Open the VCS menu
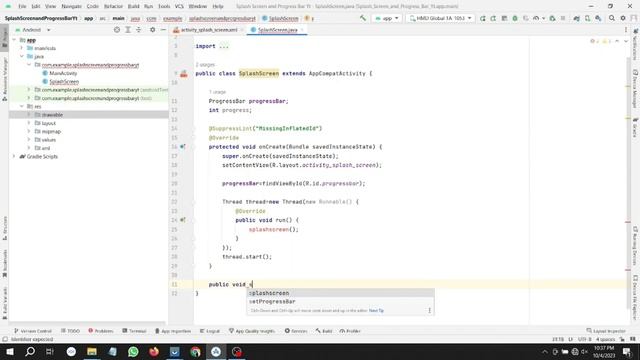 pos(179,7)
